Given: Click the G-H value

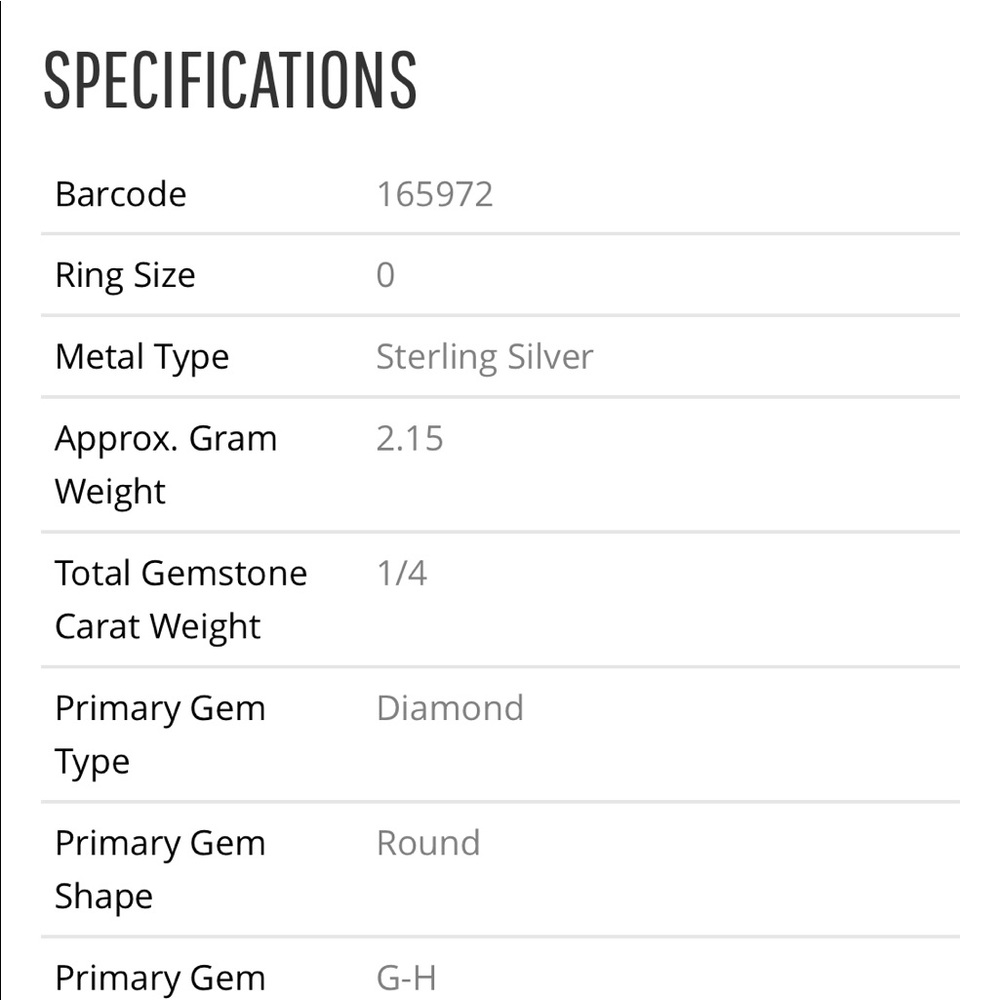Looking at the screenshot, I should (x=406, y=978).
